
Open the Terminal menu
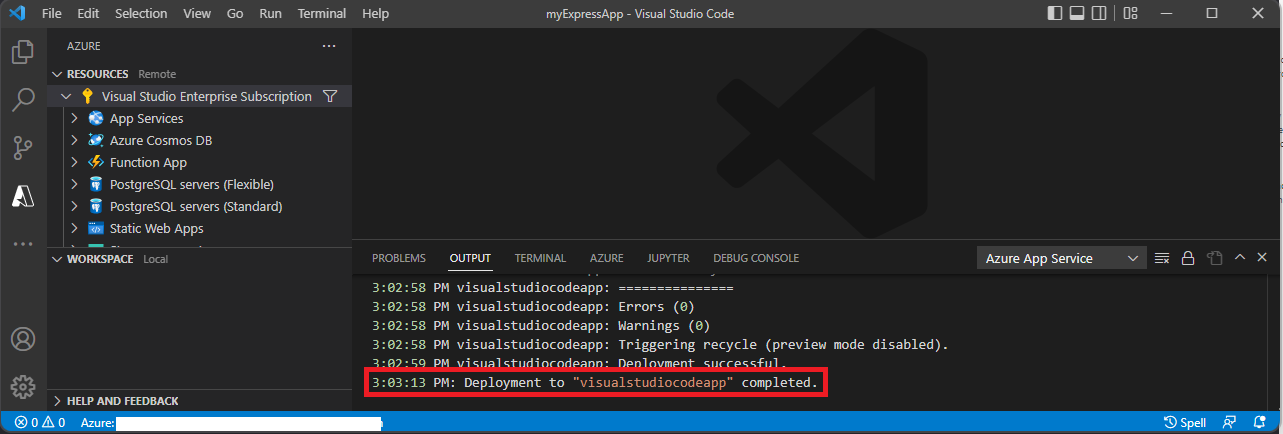coord(322,14)
